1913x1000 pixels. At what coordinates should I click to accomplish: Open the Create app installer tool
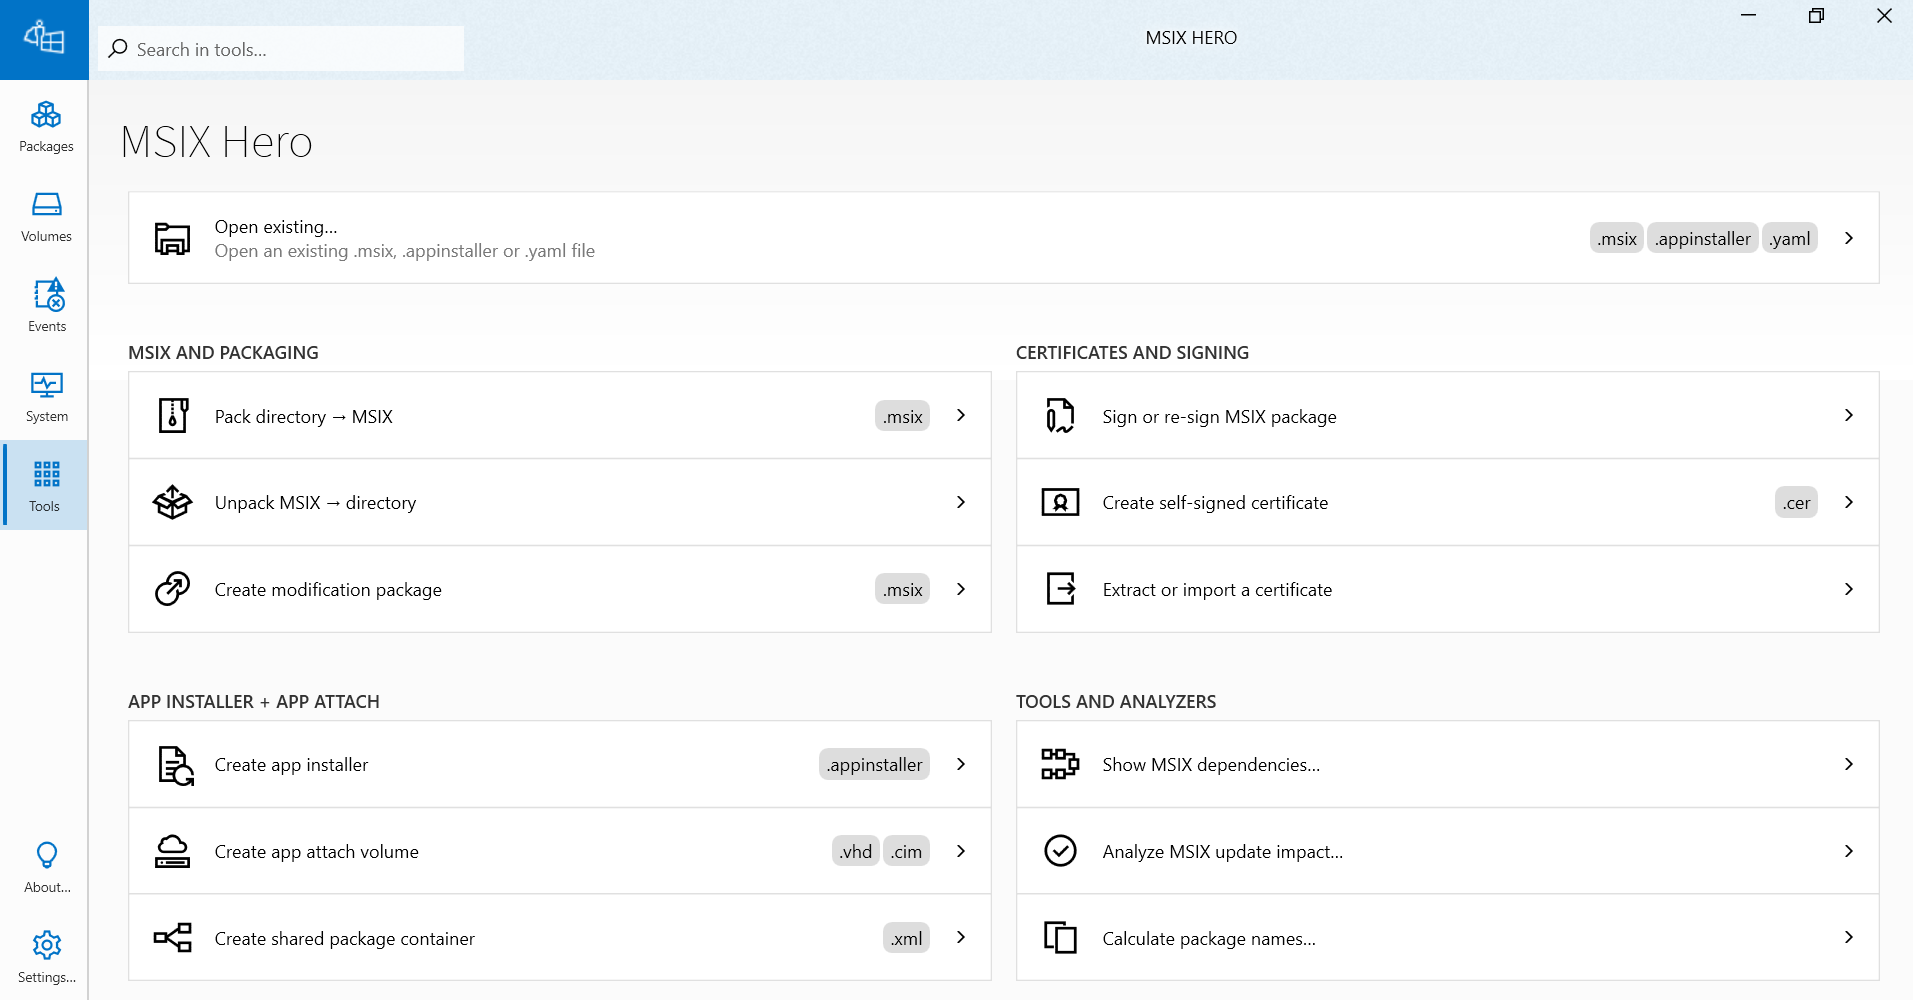click(x=560, y=764)
